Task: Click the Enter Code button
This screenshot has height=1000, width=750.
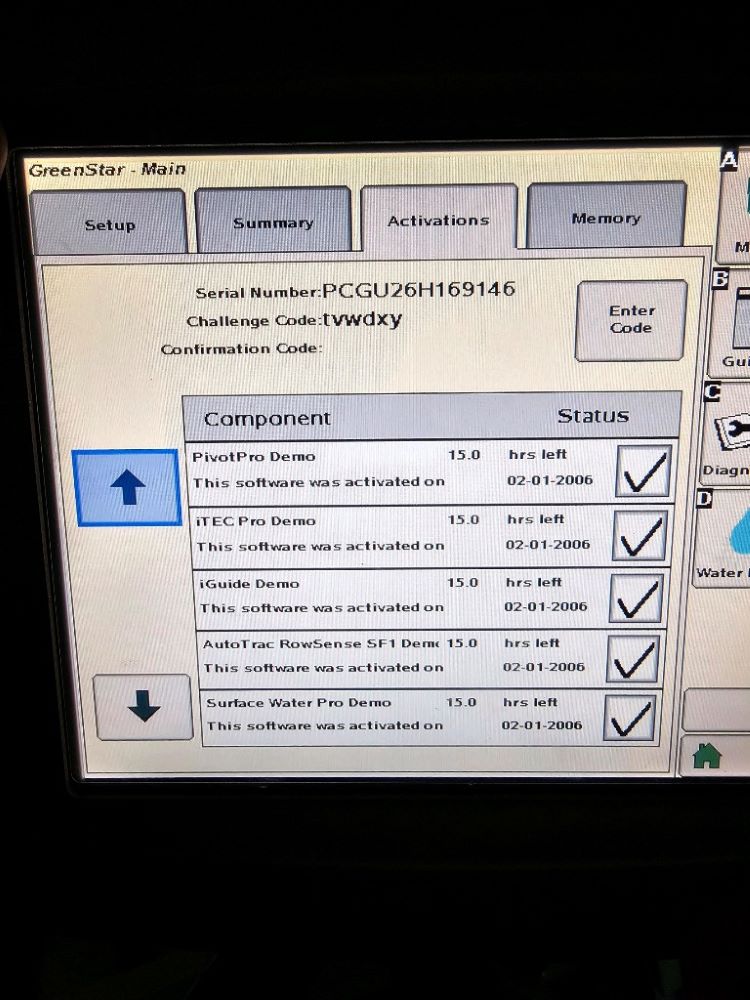Action: click(x=631, y=320)
